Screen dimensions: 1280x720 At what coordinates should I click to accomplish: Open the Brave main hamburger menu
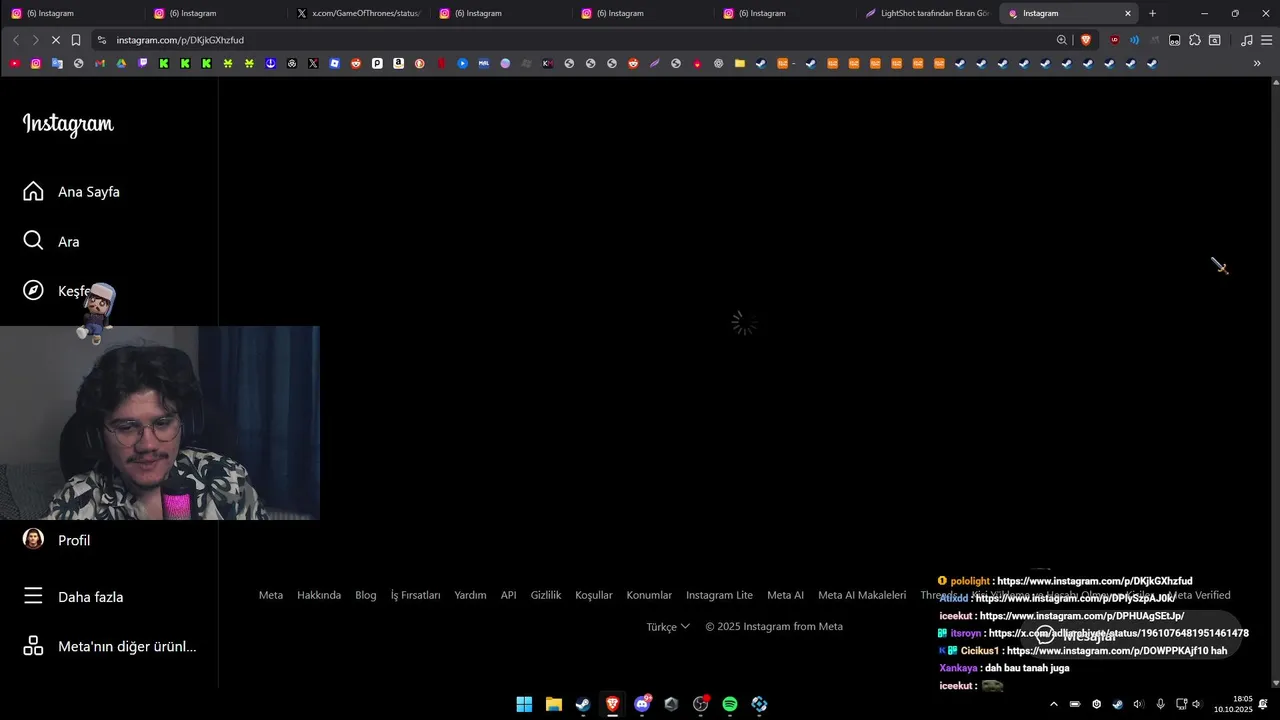pyautogui.click(x=1267, y=40)
